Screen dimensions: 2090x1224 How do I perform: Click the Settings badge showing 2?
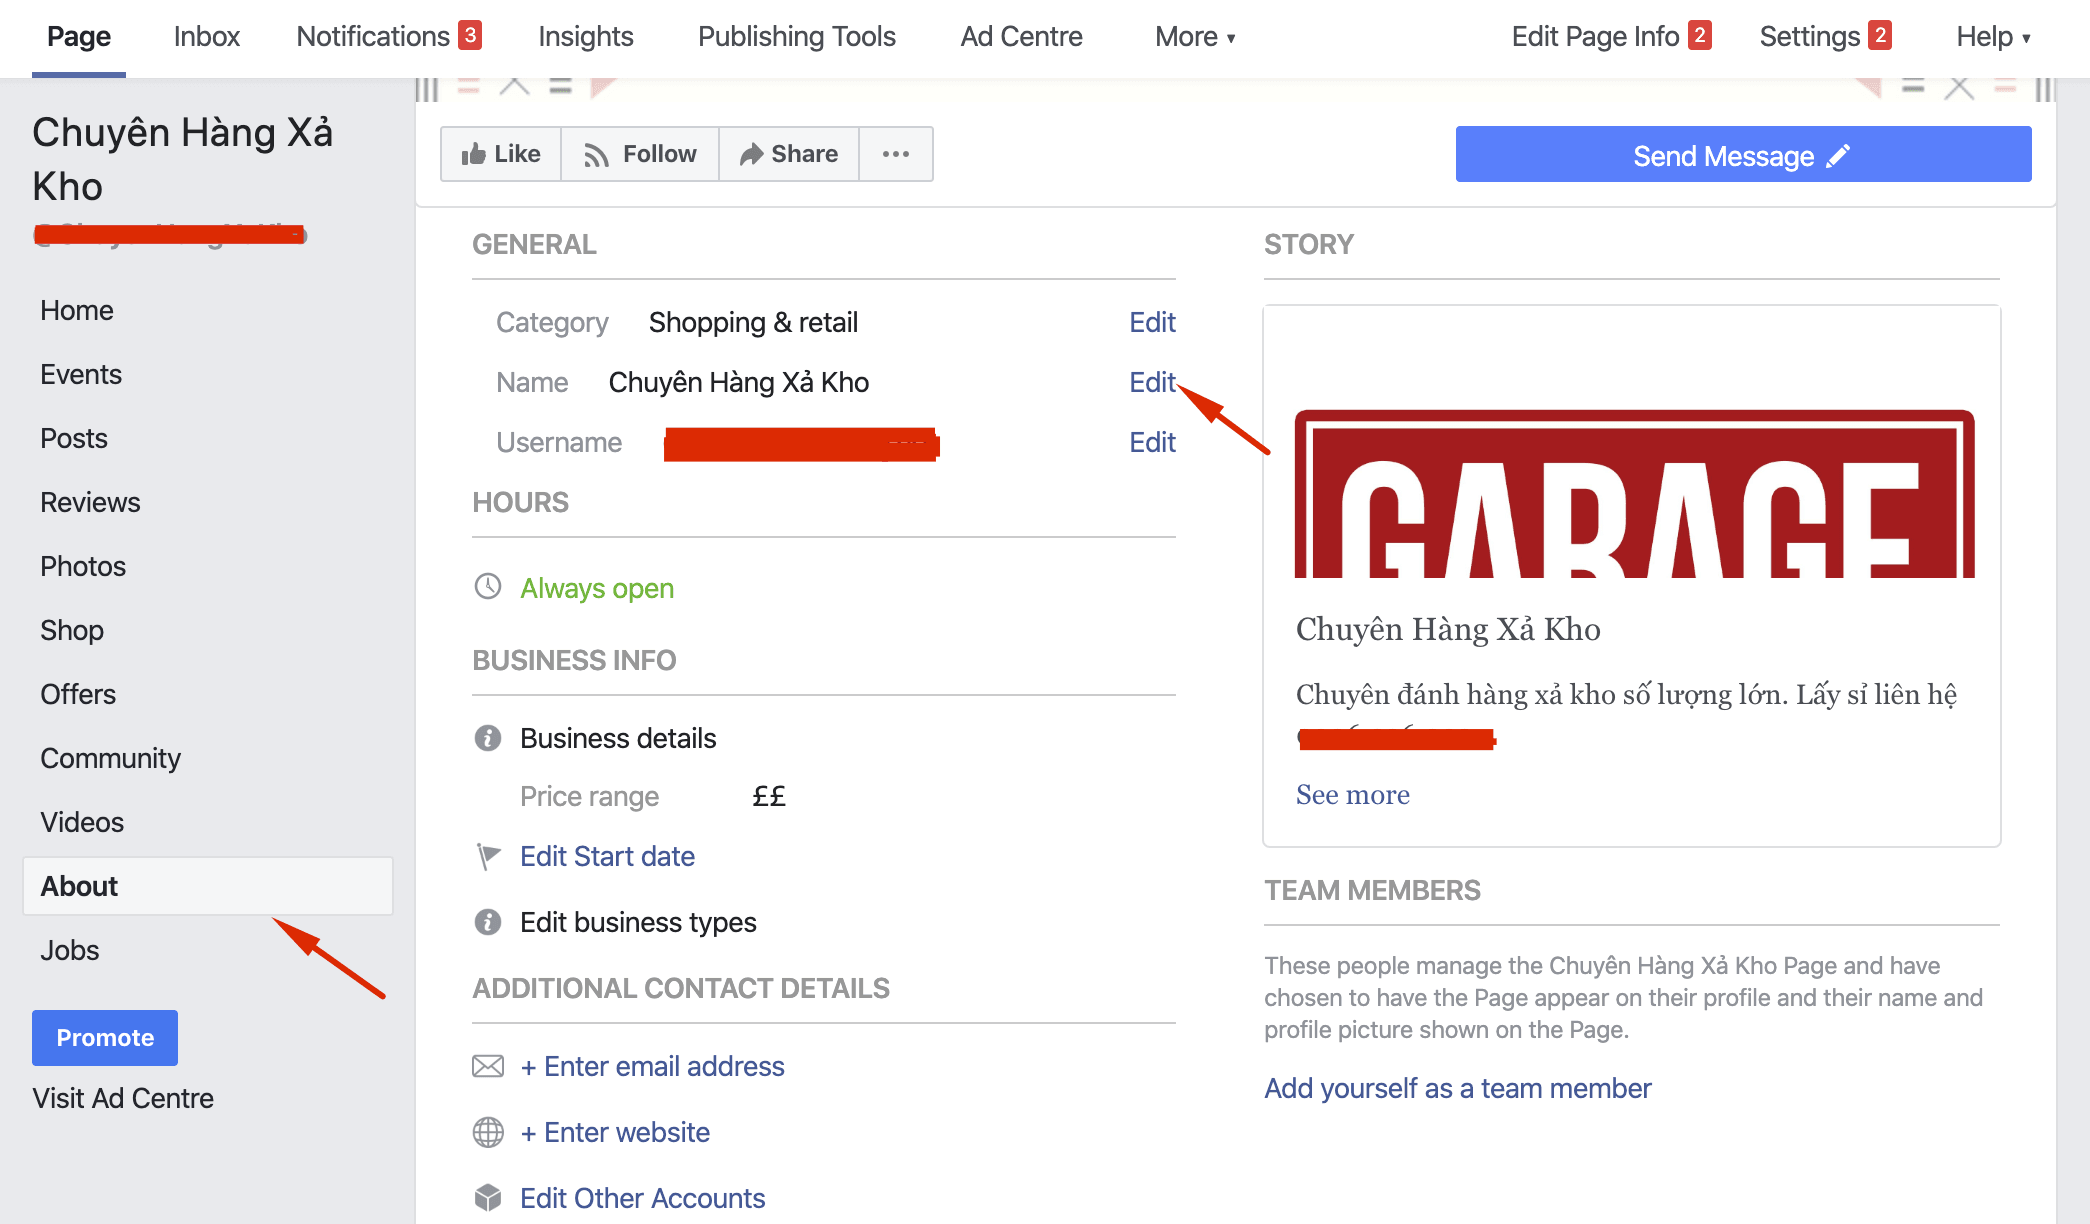pyautogui.click(x=1880, y=35)
